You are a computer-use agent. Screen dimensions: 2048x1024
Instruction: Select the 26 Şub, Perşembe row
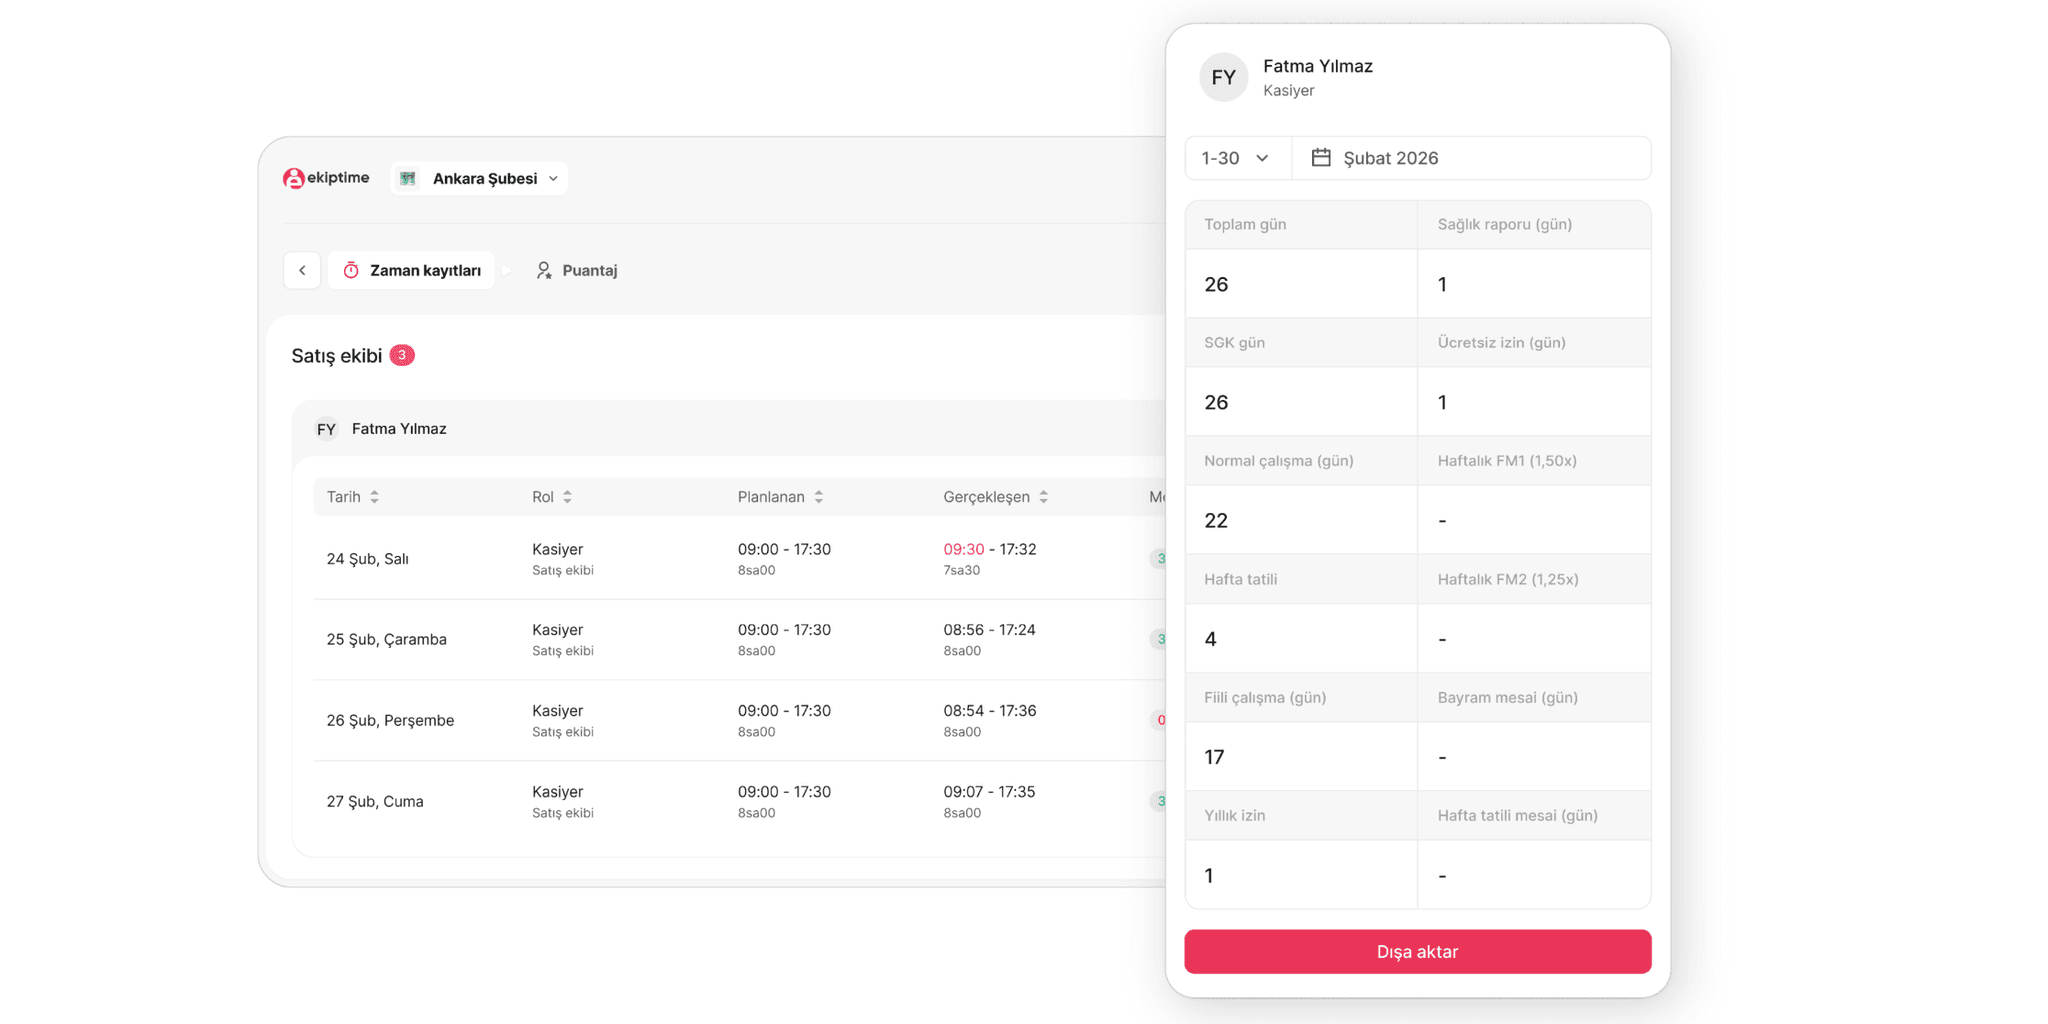pyautogui.click(x=390, y=720)
